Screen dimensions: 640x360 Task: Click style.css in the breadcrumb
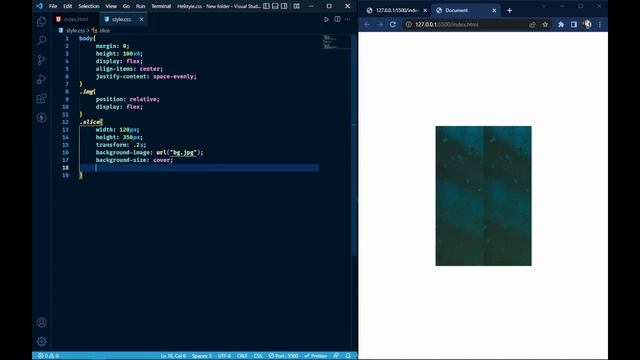pos(76,31)
